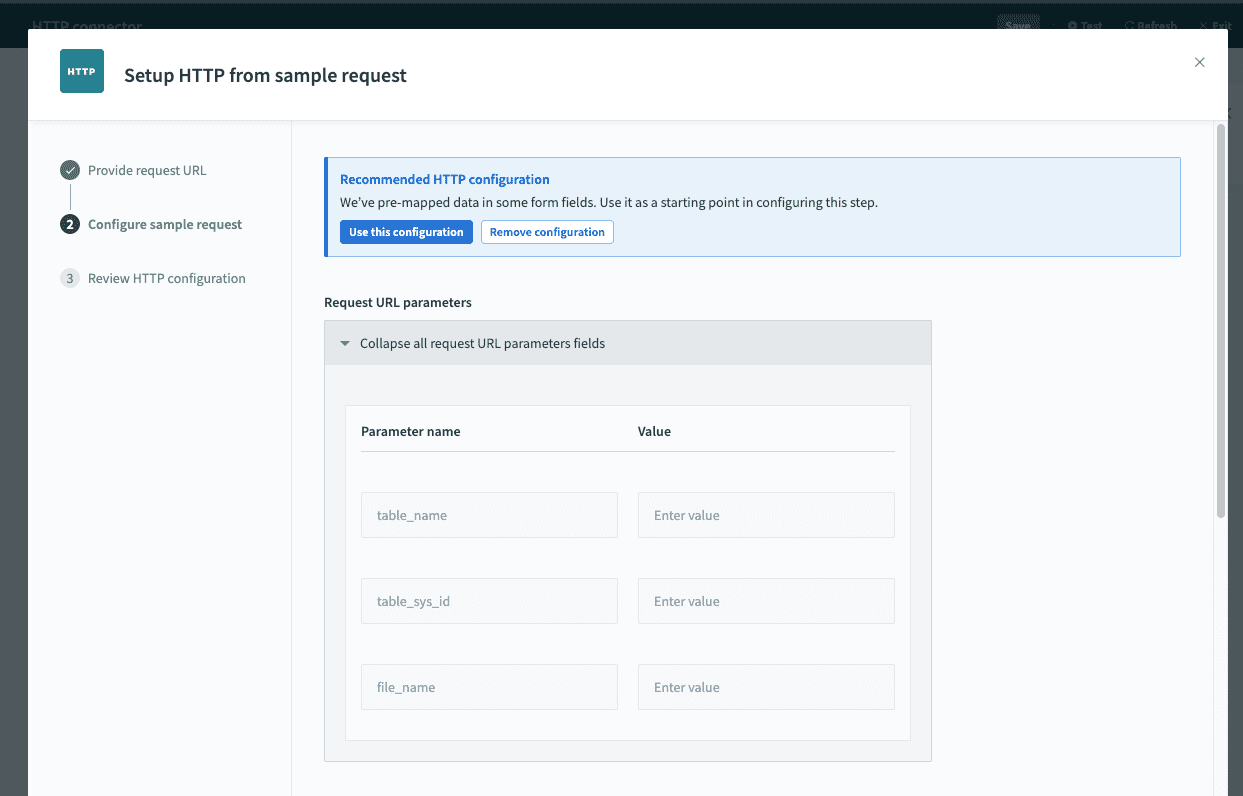Select the file_name parameter field

pos(489,686)
